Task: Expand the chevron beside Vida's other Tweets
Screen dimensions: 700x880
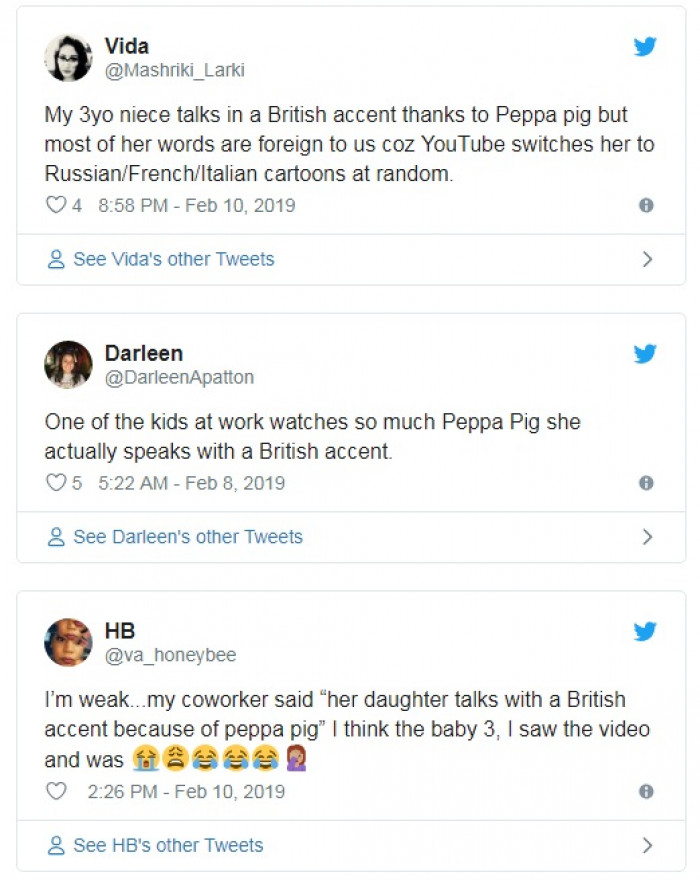Action: 647,260
